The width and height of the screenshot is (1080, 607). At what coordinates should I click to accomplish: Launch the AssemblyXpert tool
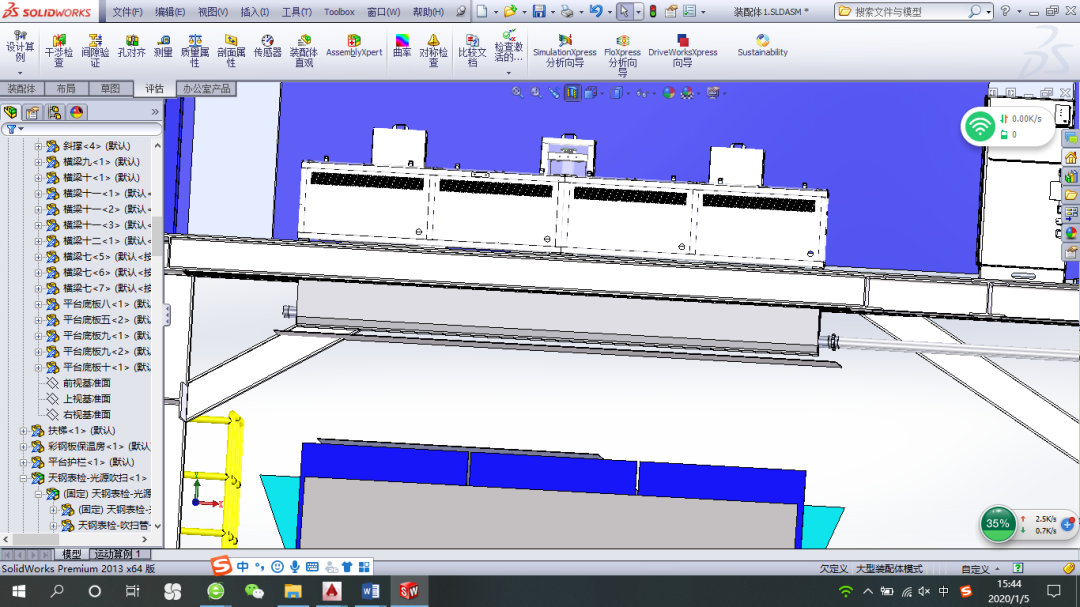354,45
